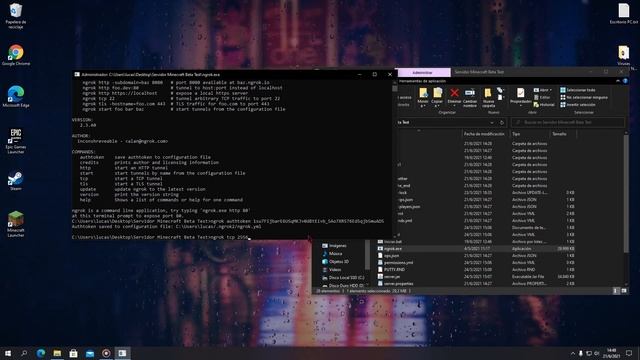640x360 pixels.
Task: Click Mover a in Explorer ribbon
Action: 423,97
